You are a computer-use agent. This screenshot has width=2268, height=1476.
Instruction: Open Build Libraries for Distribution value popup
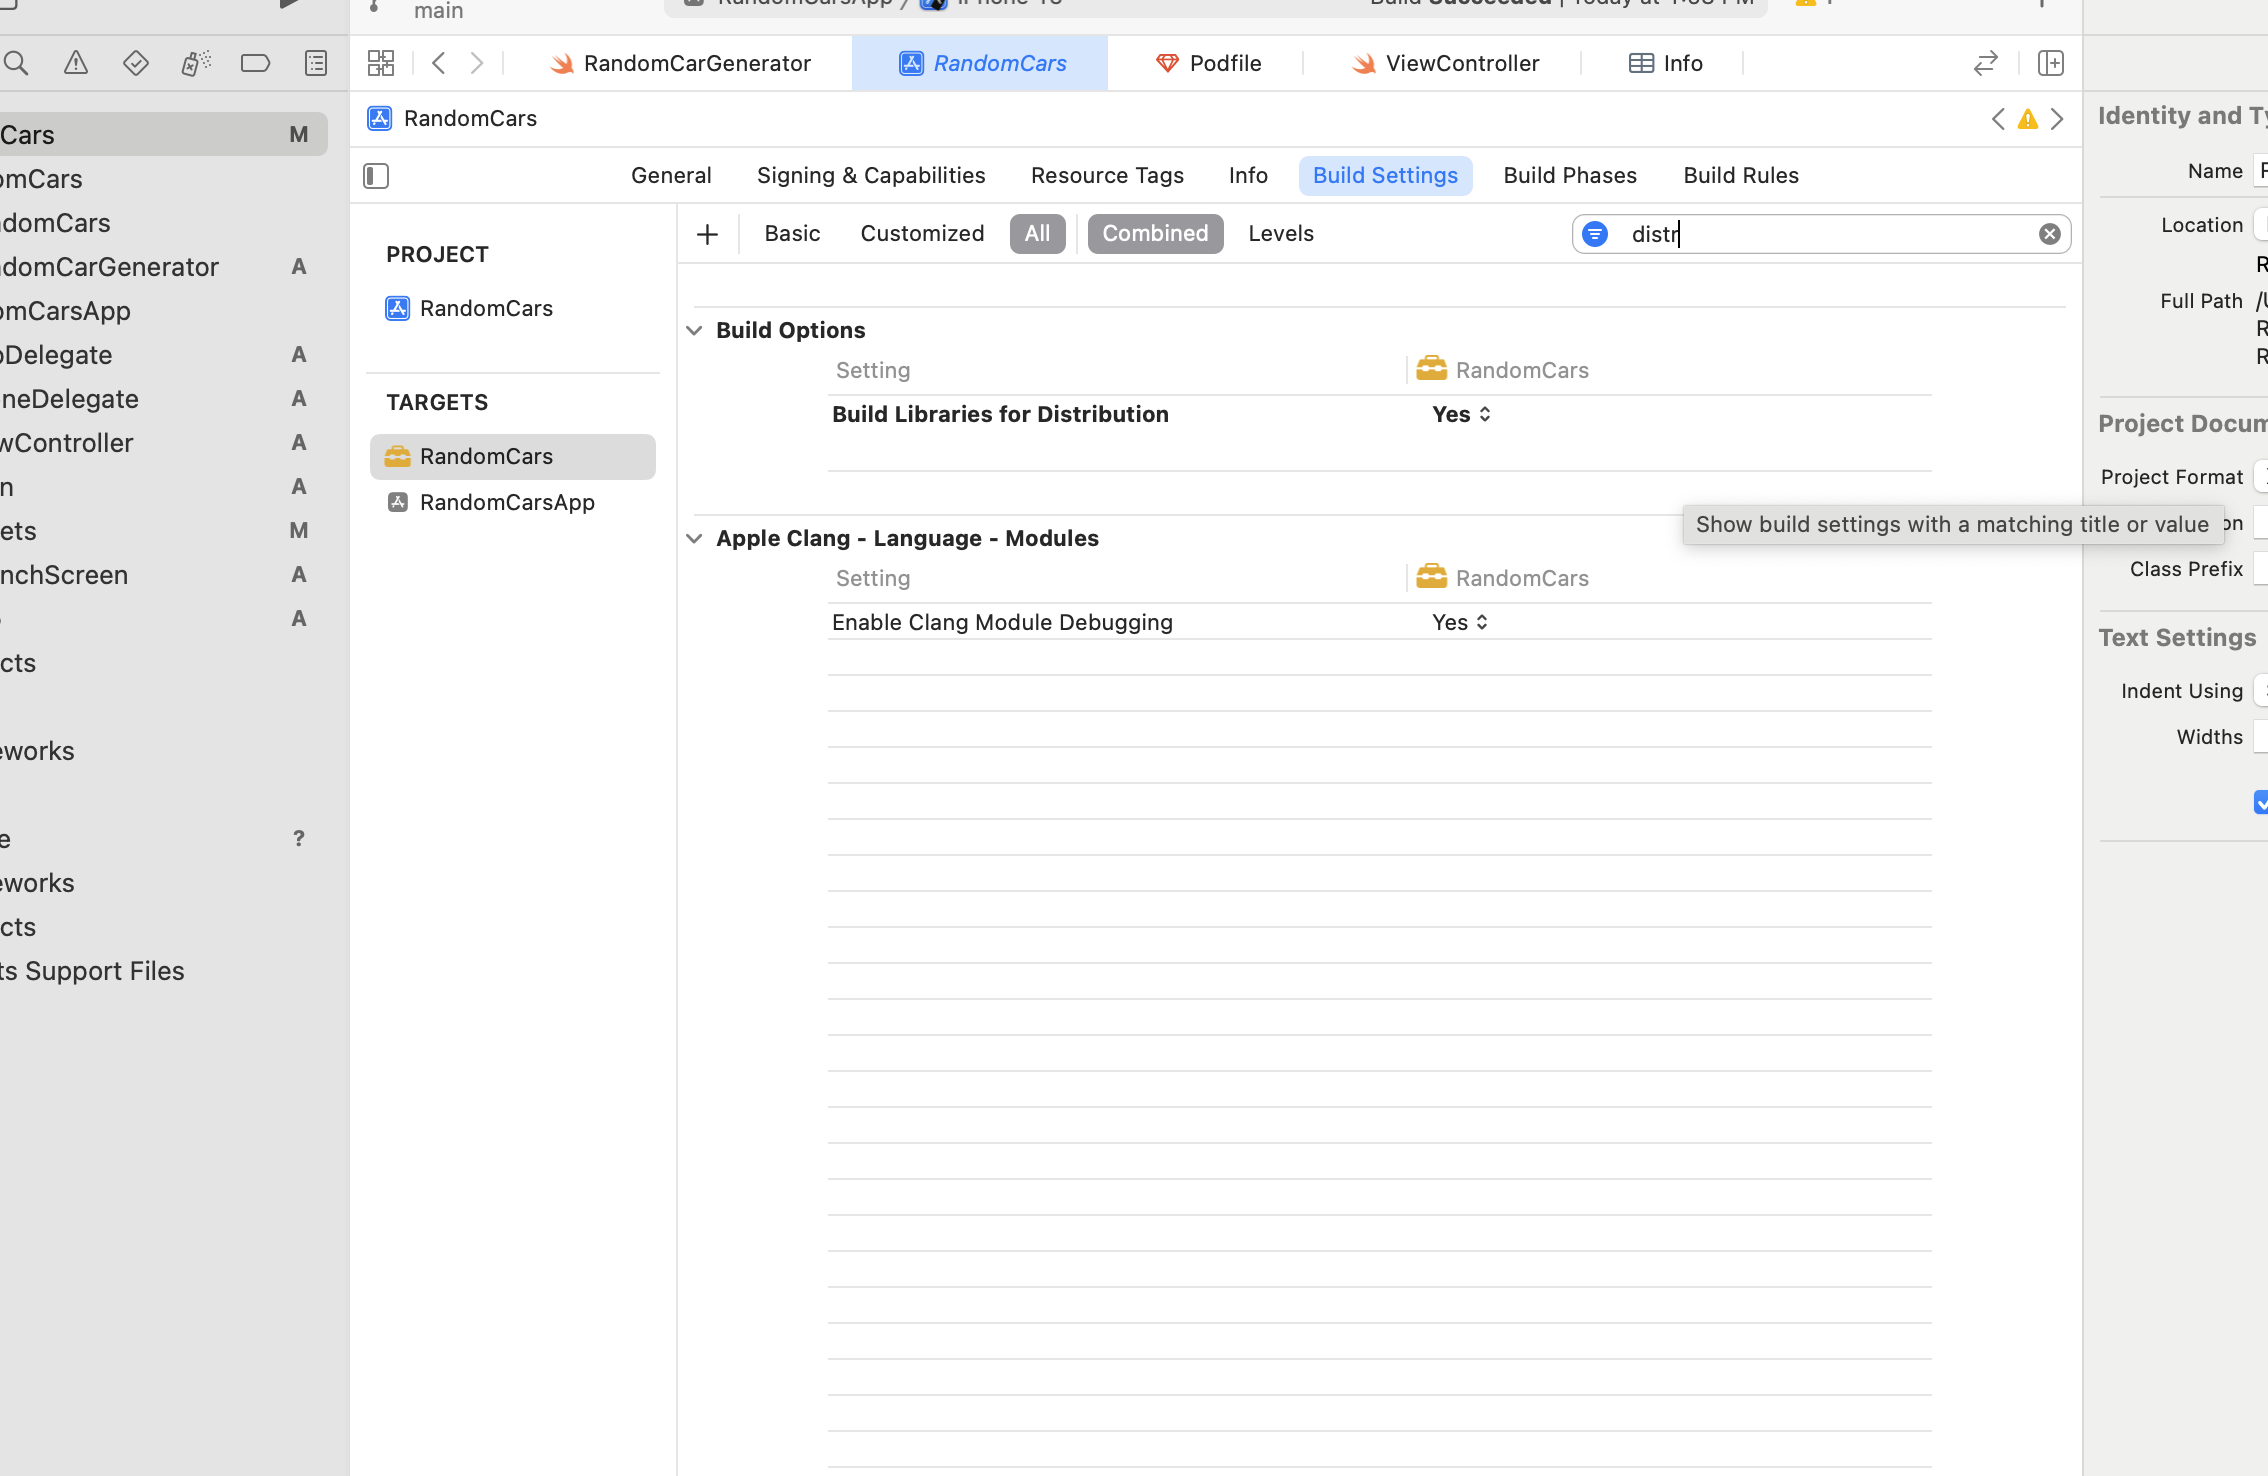pos(1462,414)
